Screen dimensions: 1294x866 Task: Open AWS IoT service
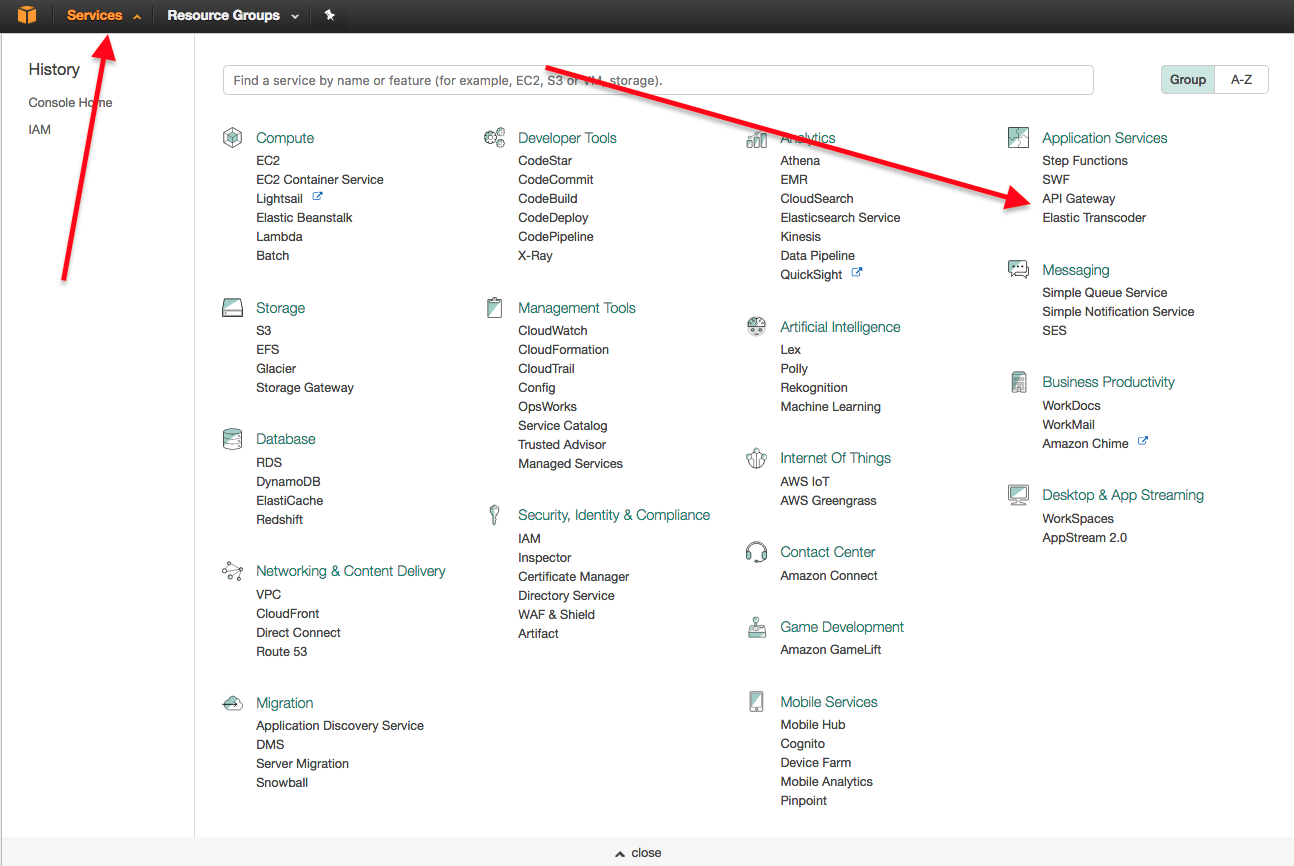click(x=805, y=482)
